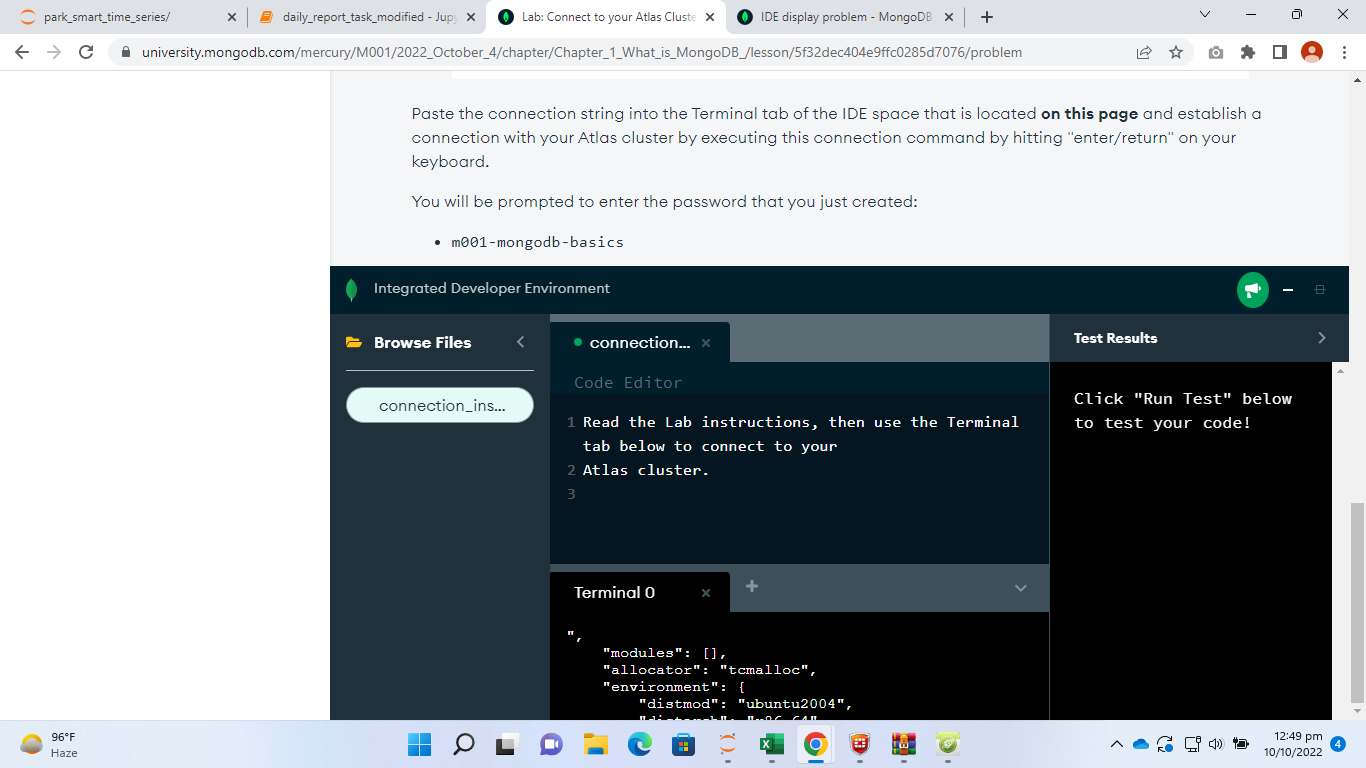The width and height of the screenshot is (1366, 768).
Task: Open Excel from the taskbar
Action: point(771,744)
